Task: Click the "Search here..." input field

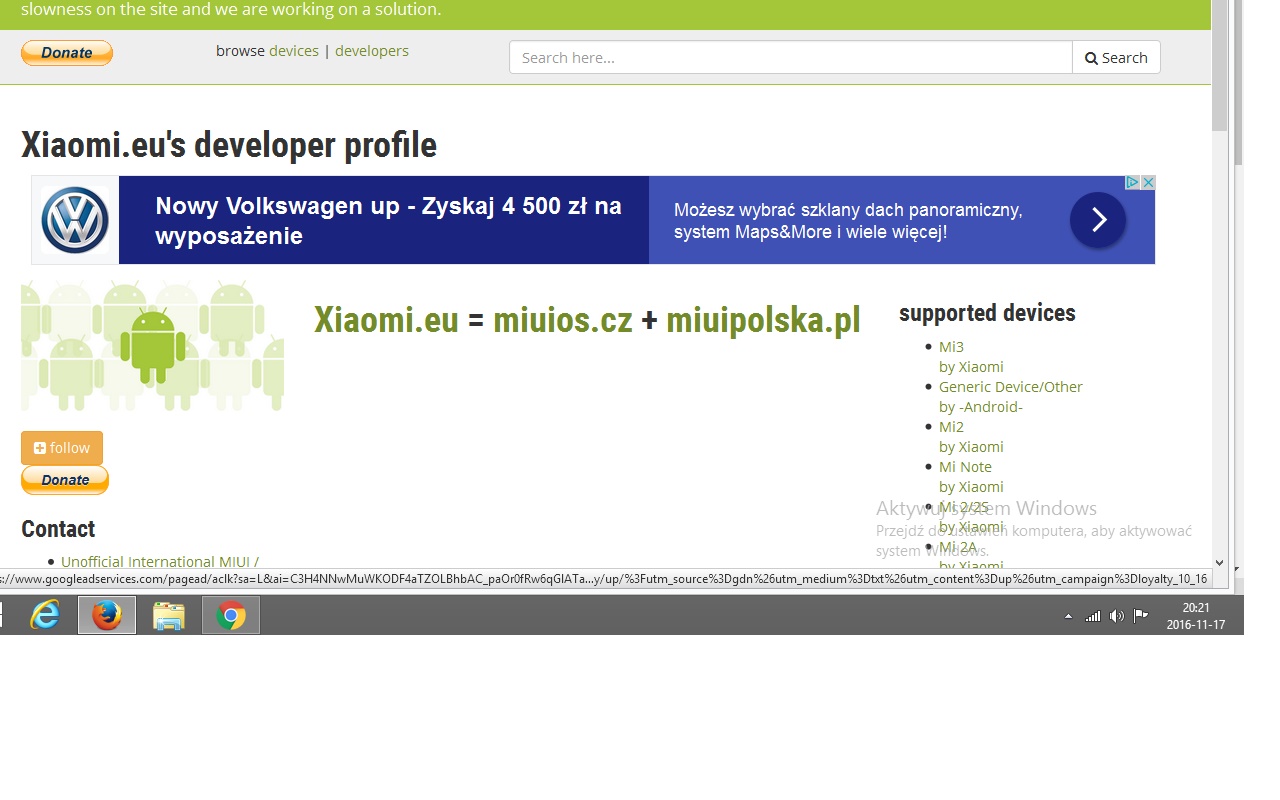Action: [790, 58]
